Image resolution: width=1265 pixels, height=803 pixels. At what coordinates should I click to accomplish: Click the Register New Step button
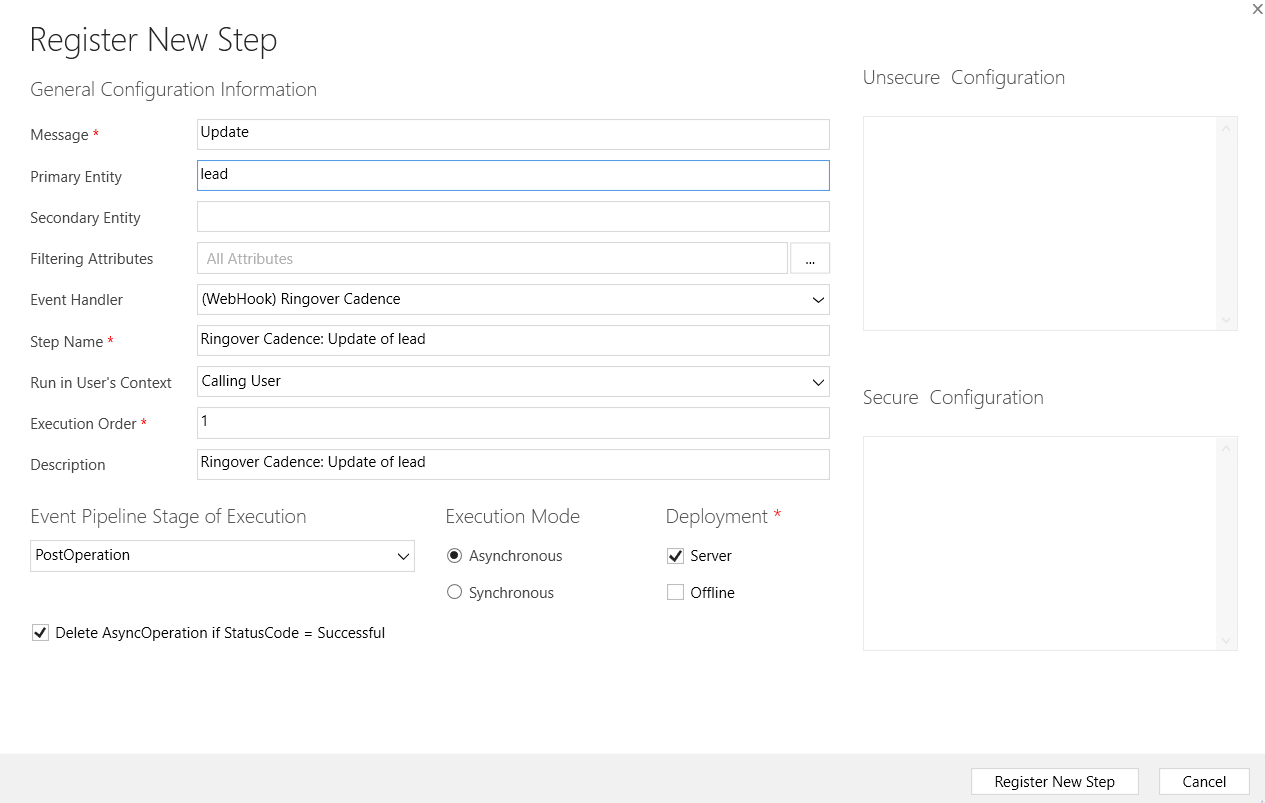[1055, 782]
